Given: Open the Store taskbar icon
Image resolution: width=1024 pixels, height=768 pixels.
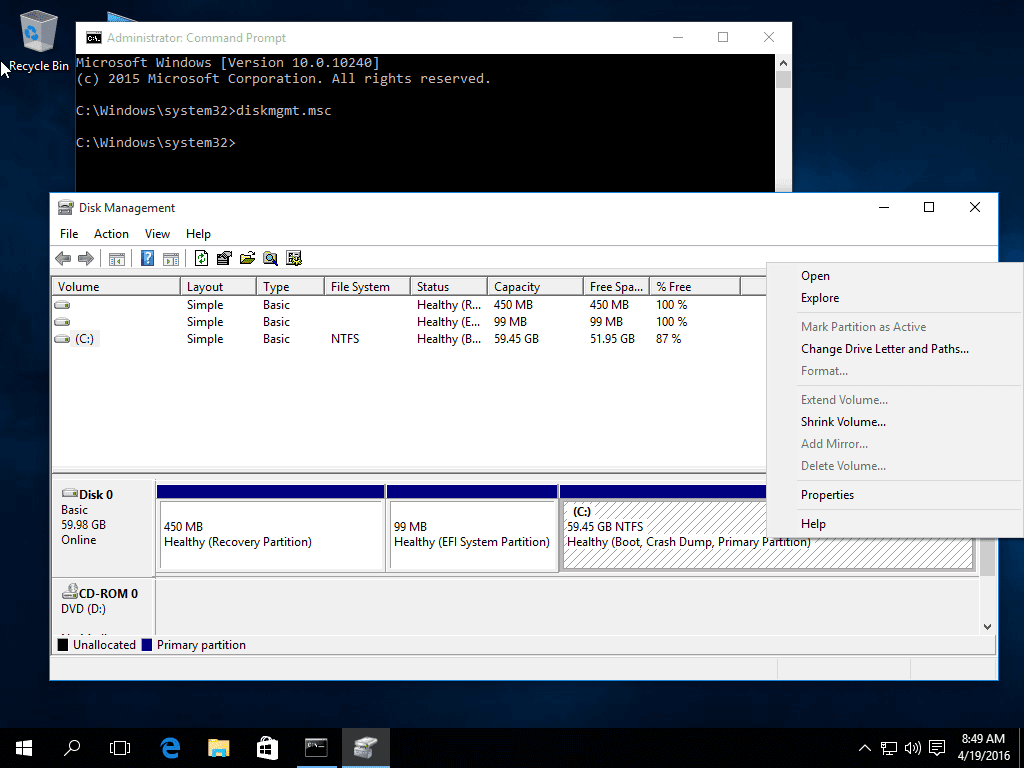Looking at the screenshot, I should coord(267,748).
